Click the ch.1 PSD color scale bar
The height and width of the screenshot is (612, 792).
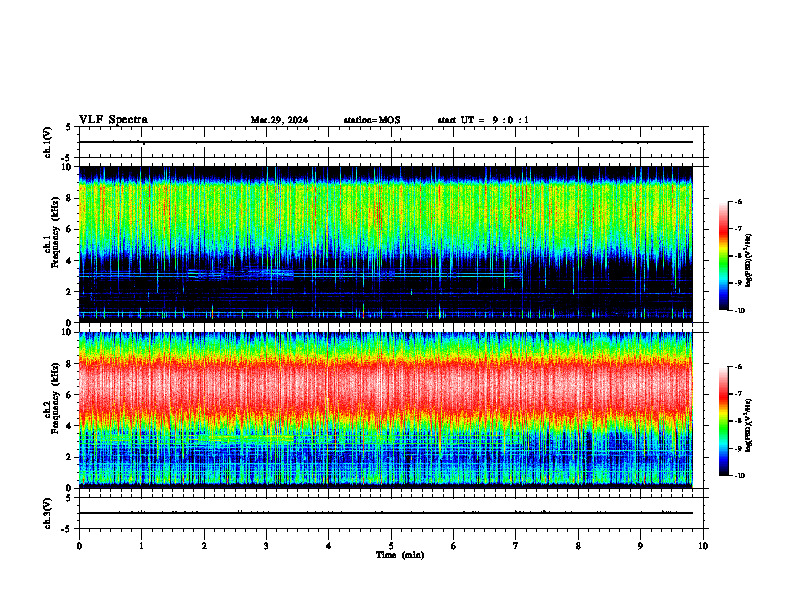723,256
